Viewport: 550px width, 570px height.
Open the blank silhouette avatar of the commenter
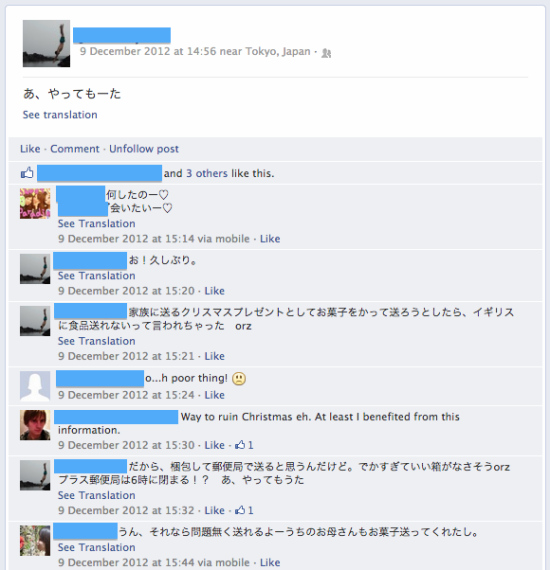tap(35, 386)
